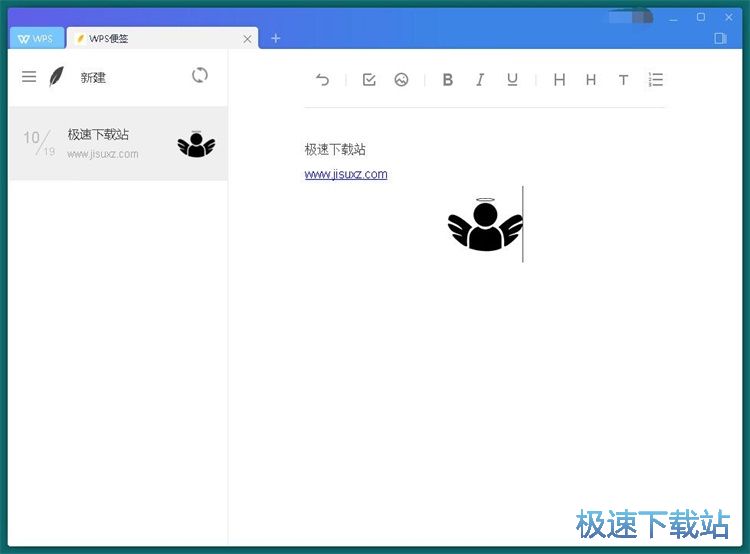Click the 极速下载站 title text in the editor

tap(335, 149)
